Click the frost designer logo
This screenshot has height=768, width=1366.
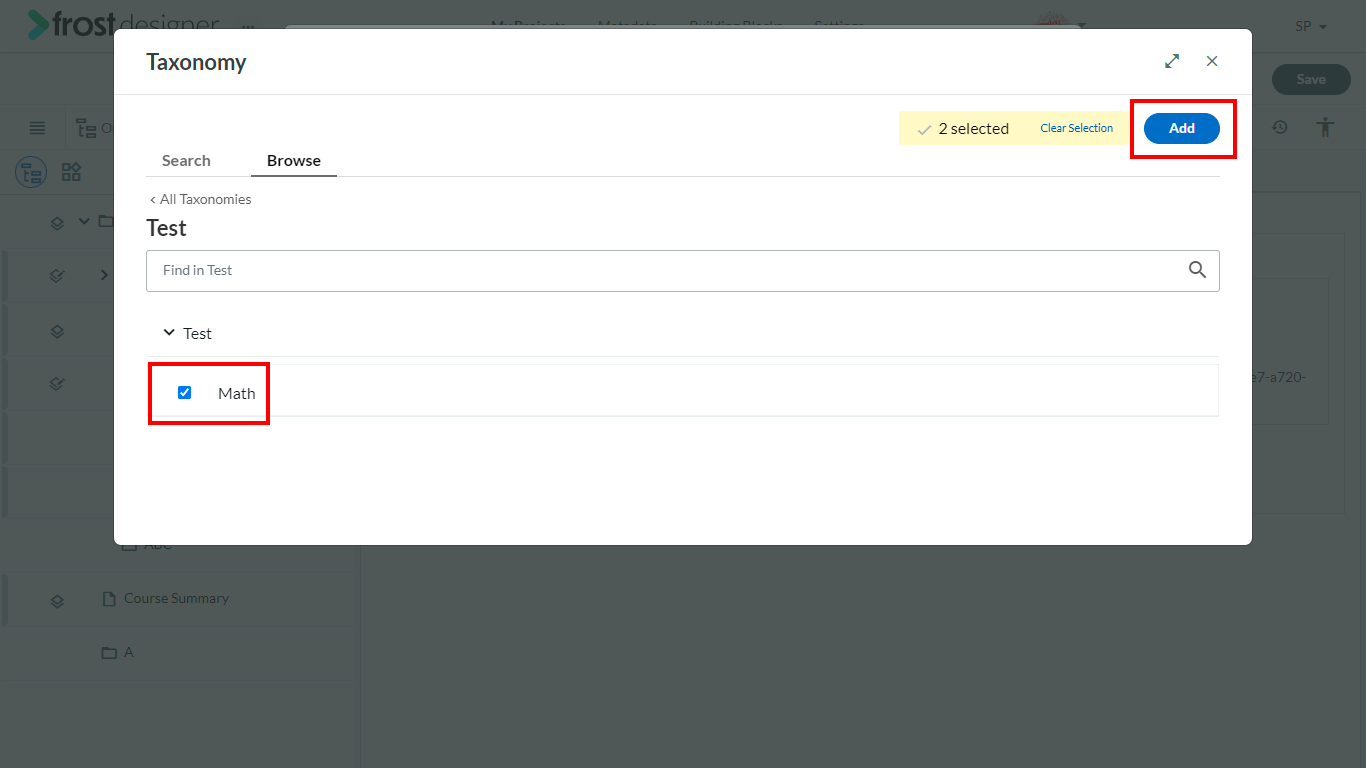(x=123, y=24)
